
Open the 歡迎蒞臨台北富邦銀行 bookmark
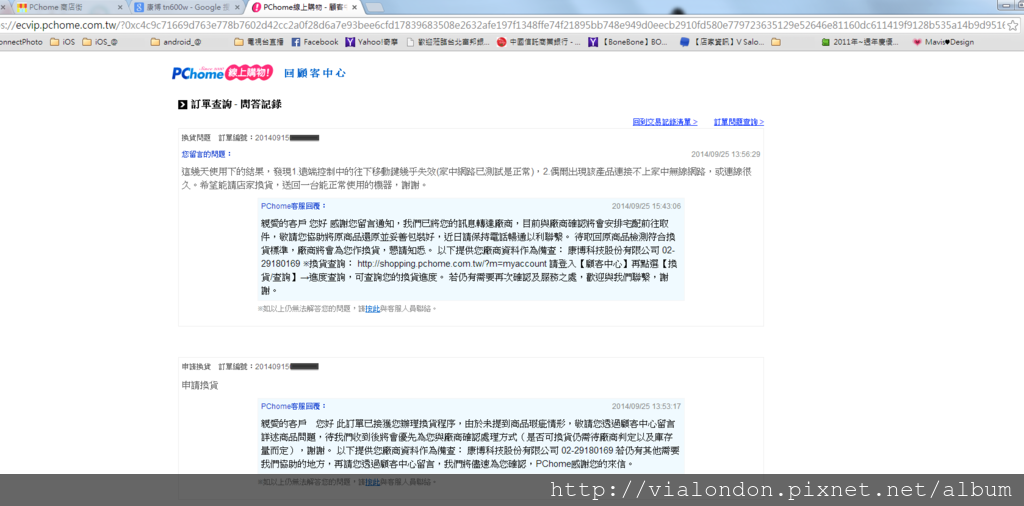click(448, 42)
